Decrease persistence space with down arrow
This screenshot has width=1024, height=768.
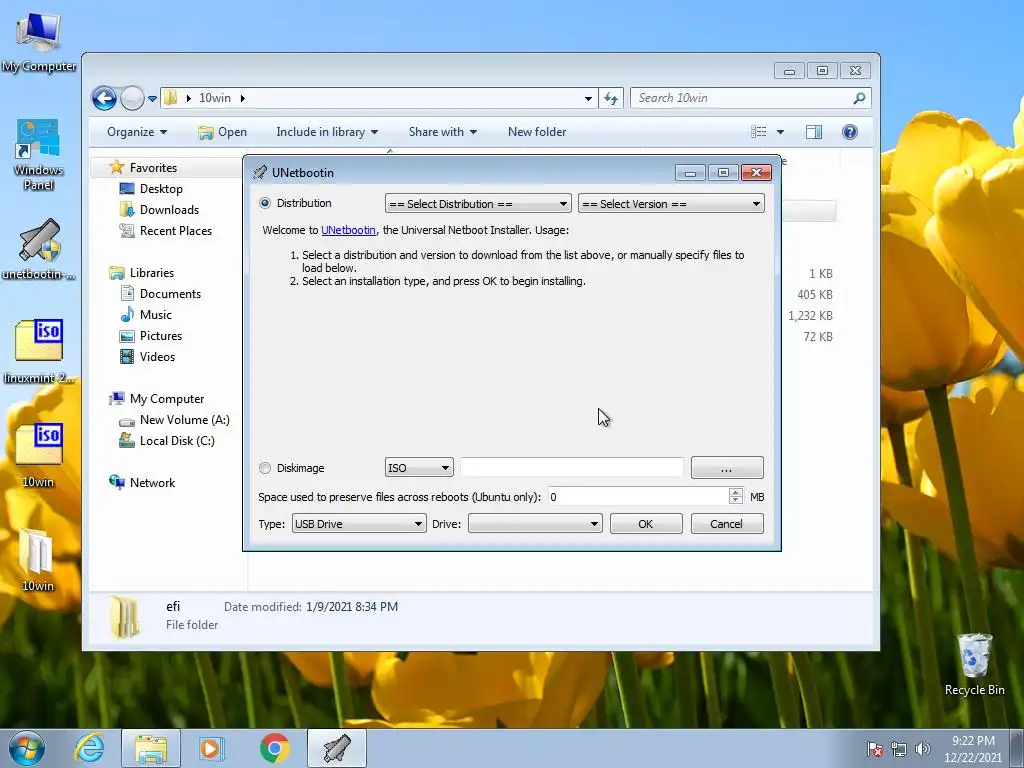(736, 501)
